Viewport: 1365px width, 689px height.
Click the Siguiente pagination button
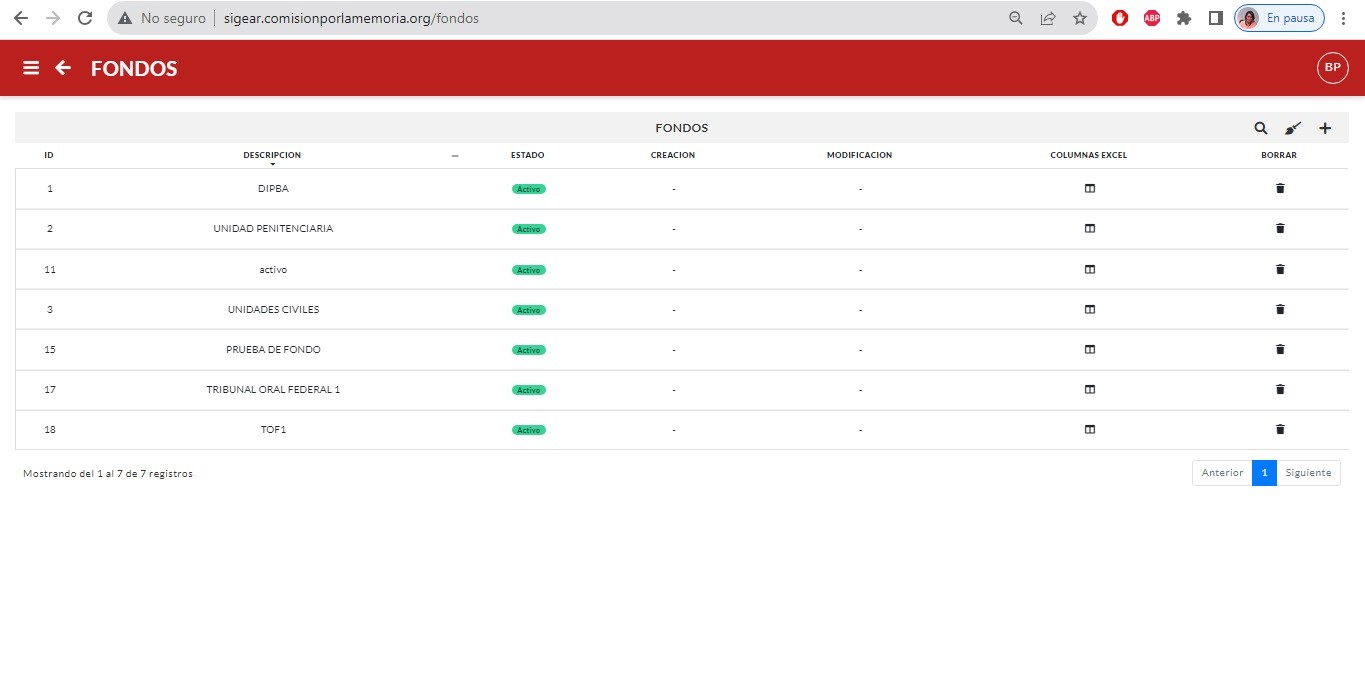click(x=1308, y=473)
